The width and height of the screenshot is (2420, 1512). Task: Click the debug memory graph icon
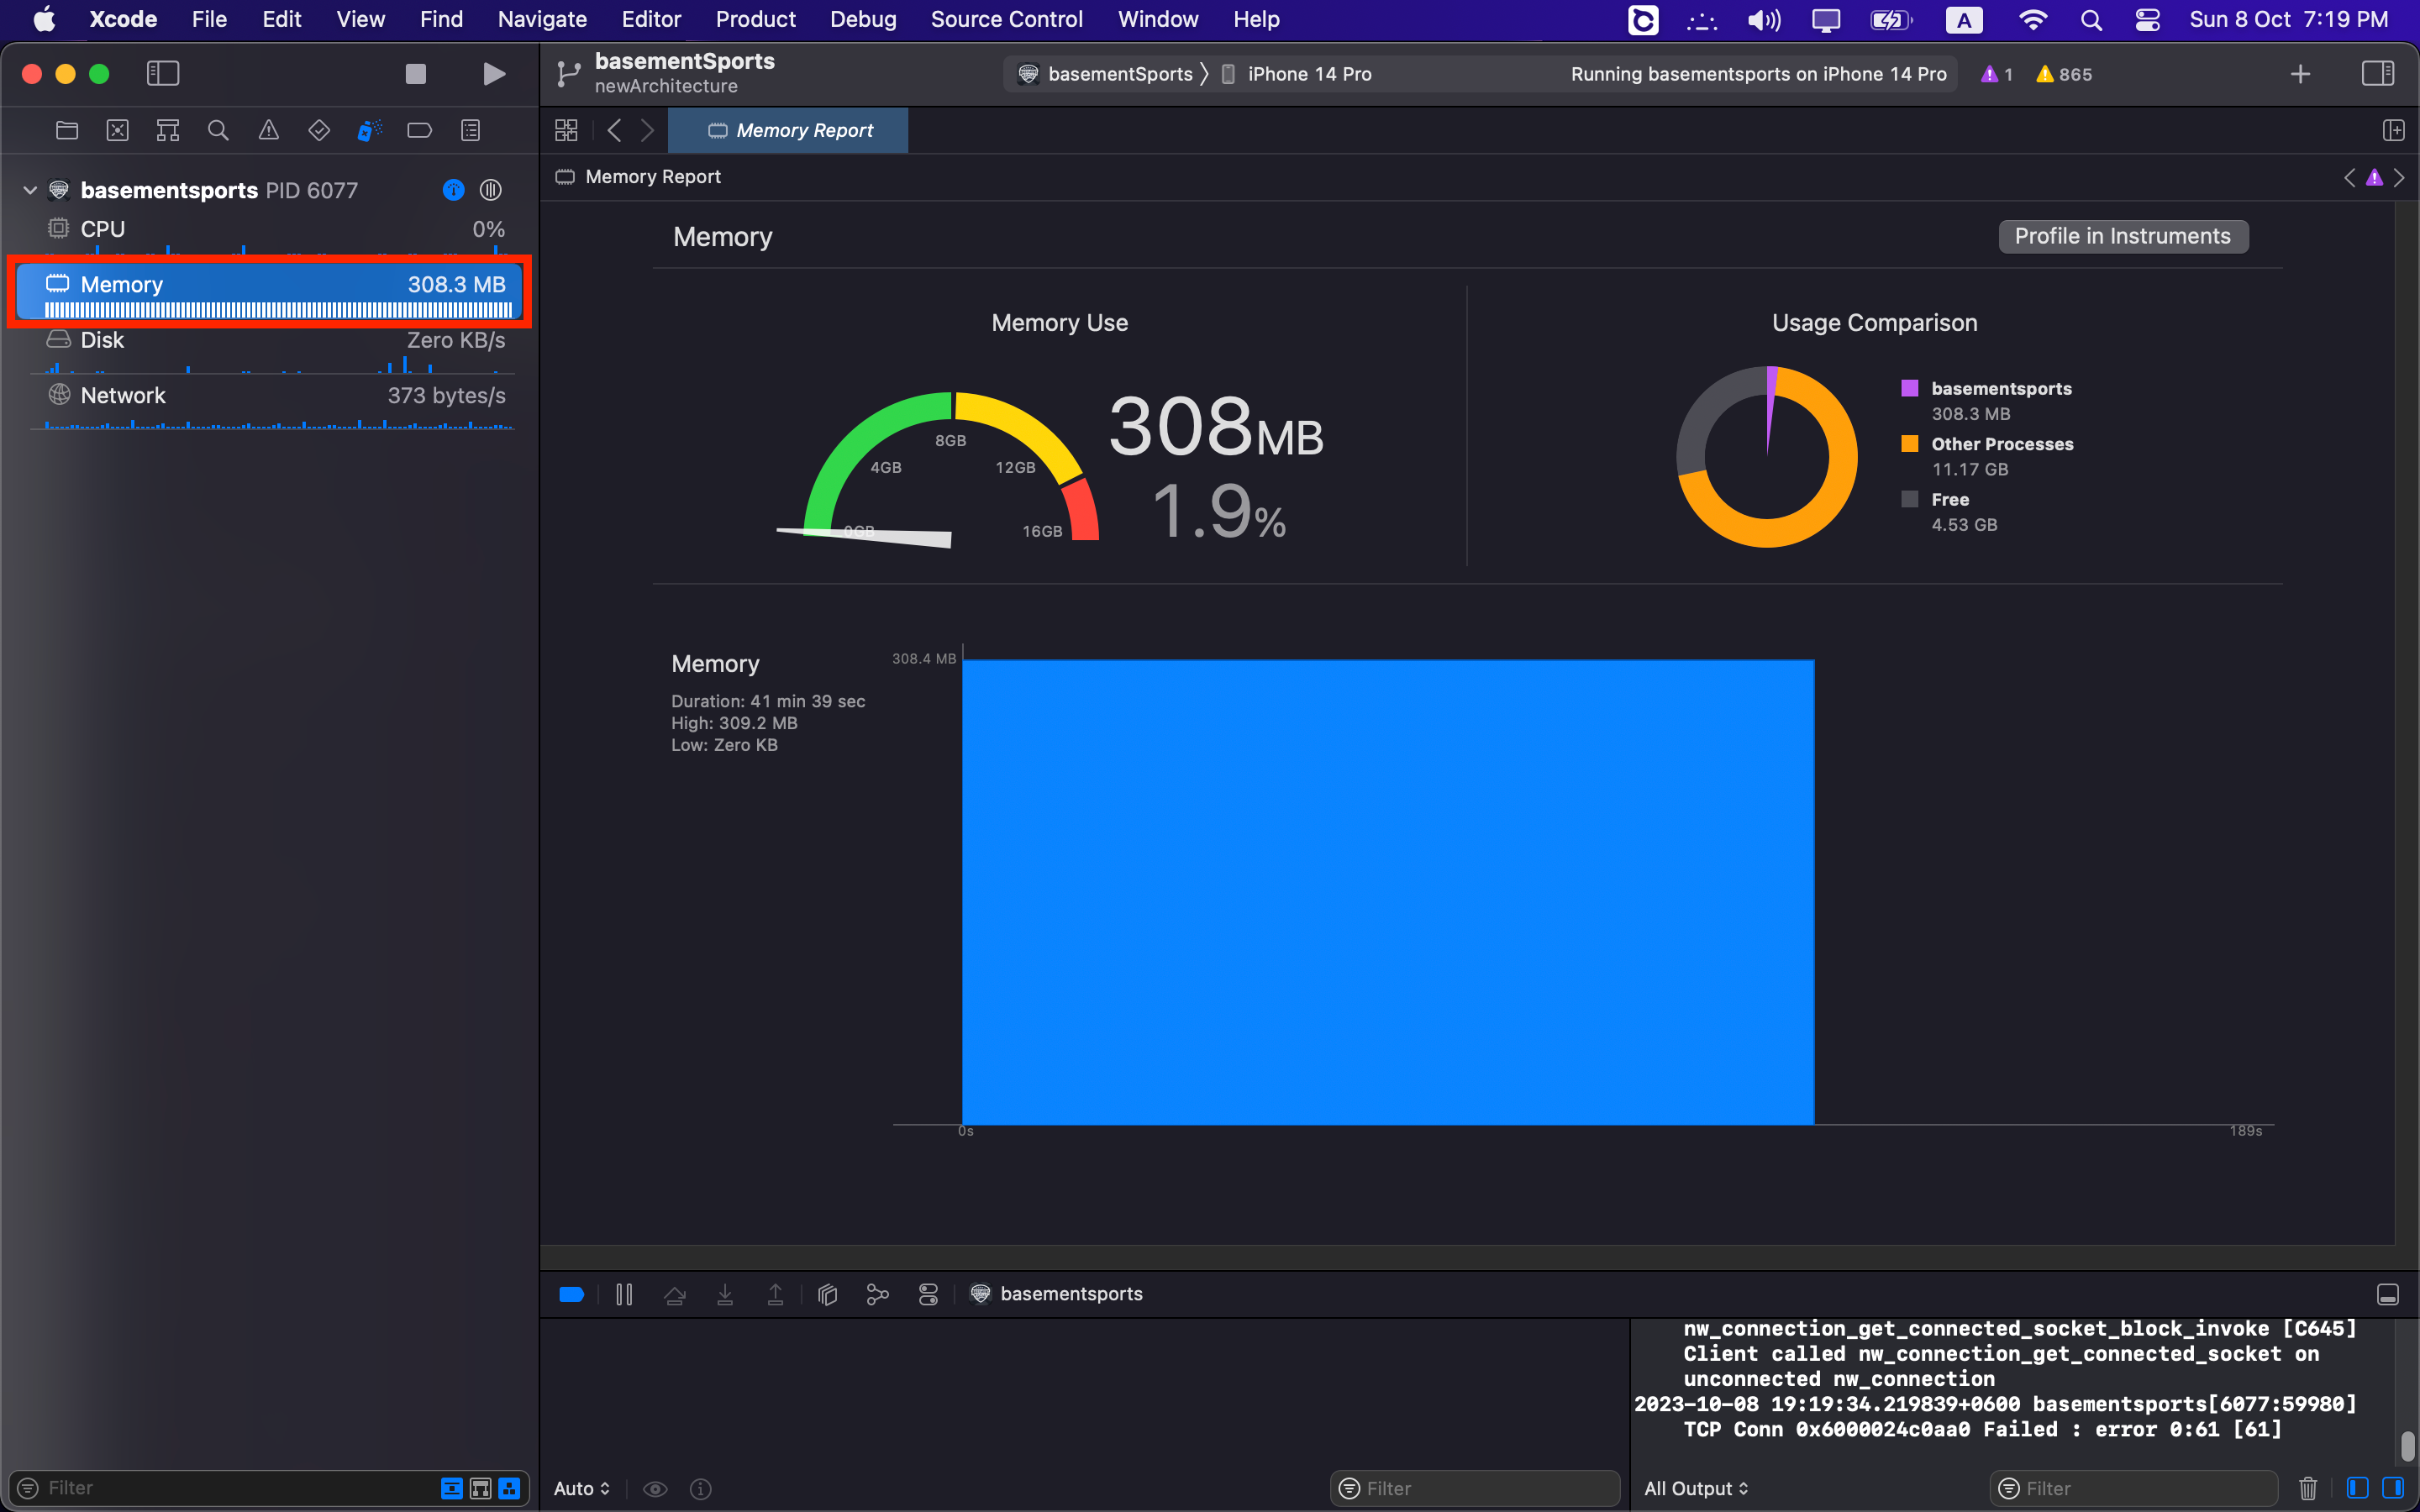pyautogui.click(x=878, y=1293)
